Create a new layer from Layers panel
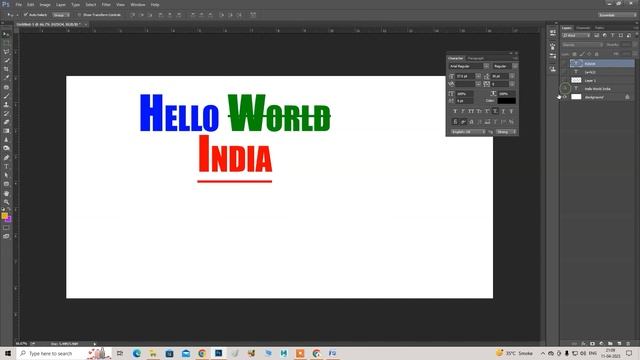Viewport: 640px width, 360px height. click(619, 344)
